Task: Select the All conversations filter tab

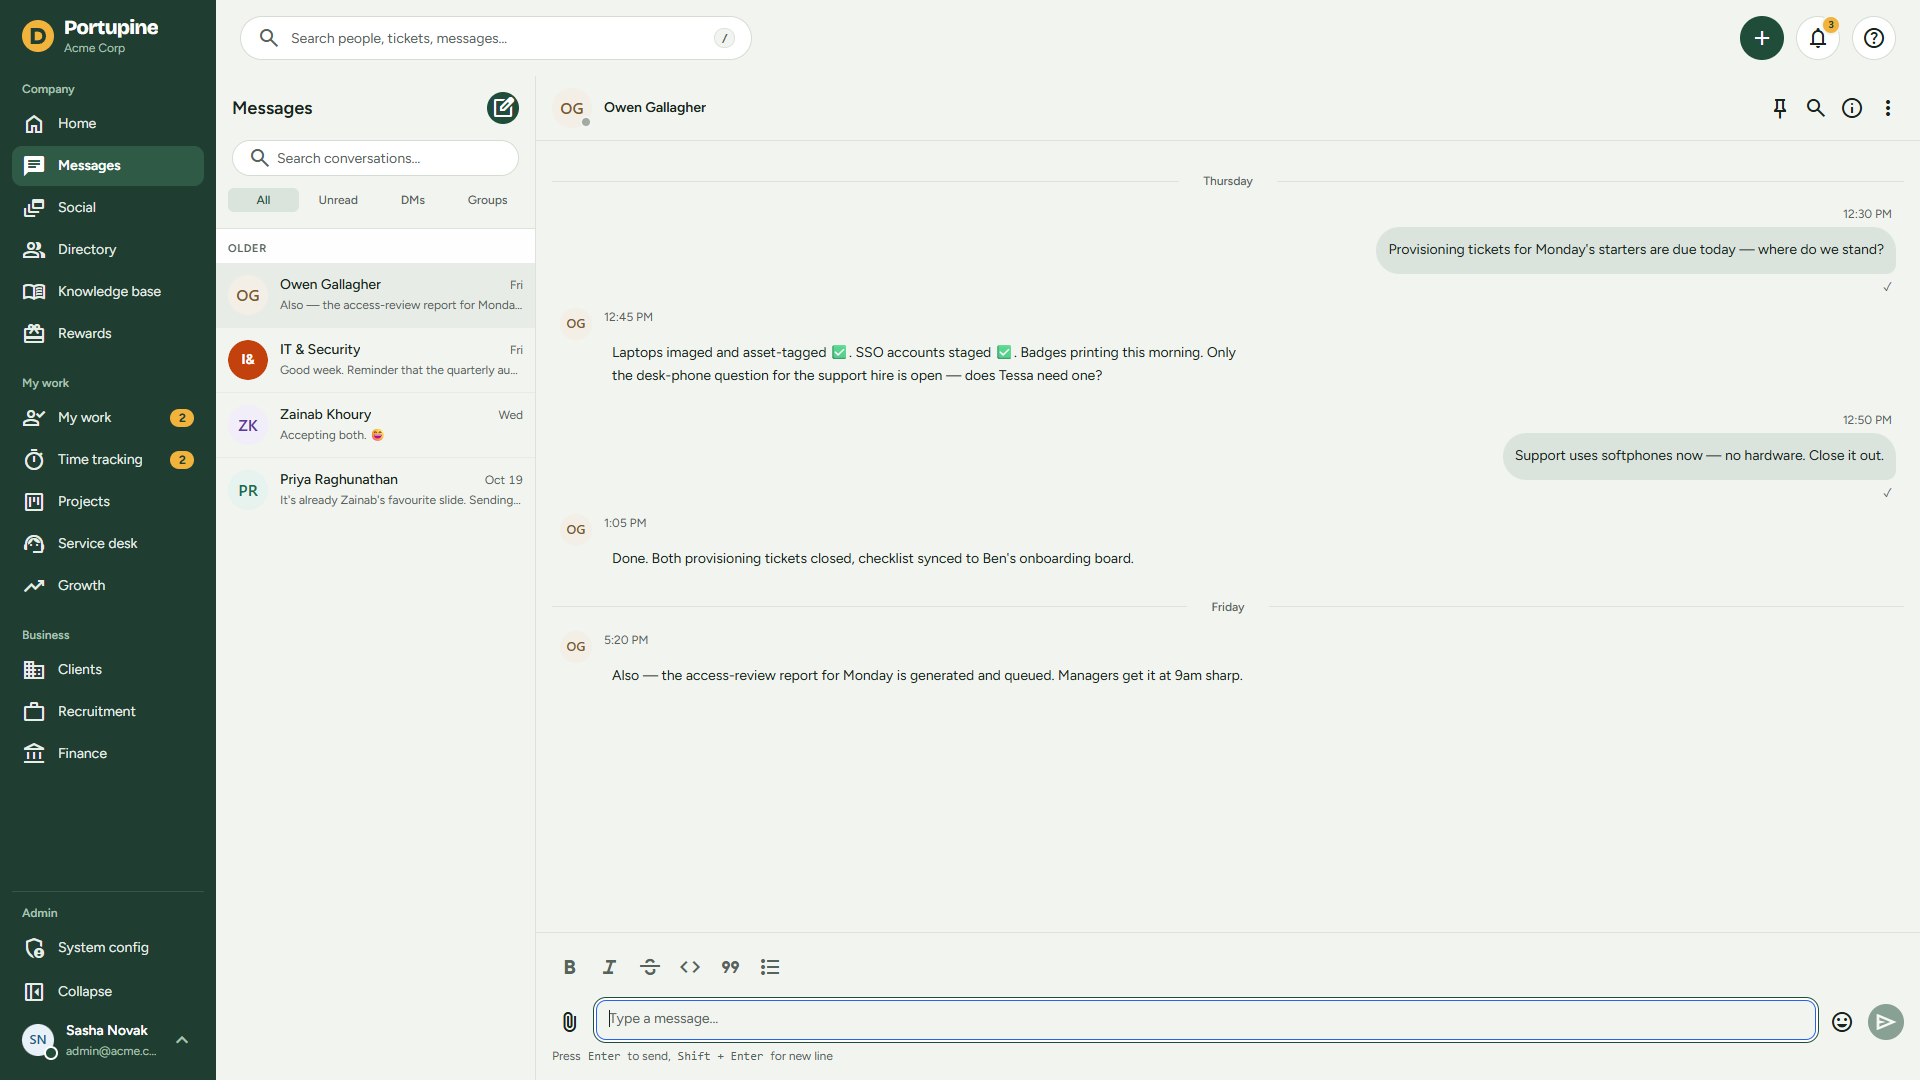Action: (263, 200)
